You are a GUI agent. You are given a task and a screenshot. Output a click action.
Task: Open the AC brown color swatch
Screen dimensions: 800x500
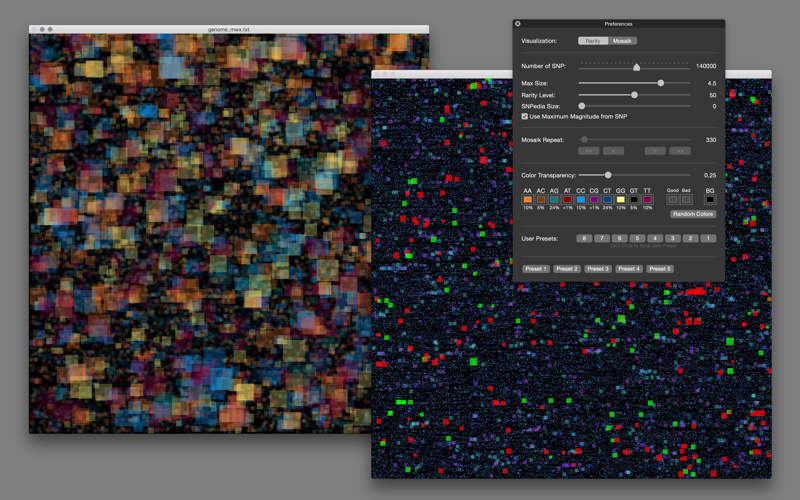[x=541, y=199]
